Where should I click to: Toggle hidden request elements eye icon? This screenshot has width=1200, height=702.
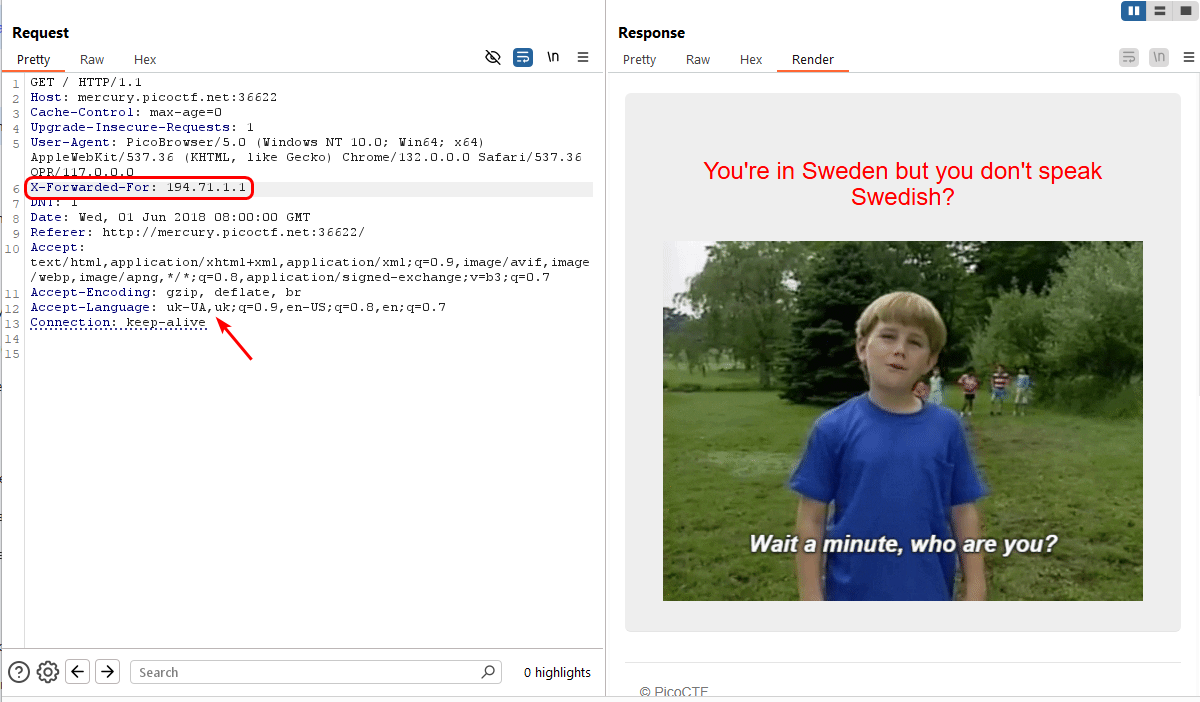pos(492,58)
